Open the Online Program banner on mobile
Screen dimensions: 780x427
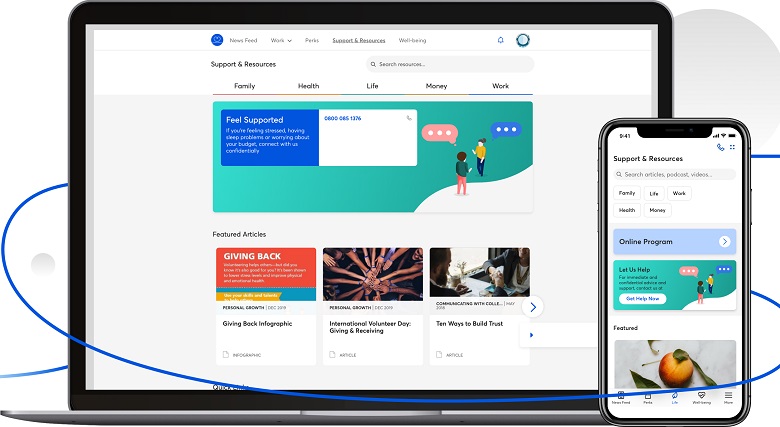[x=675, y=241]
